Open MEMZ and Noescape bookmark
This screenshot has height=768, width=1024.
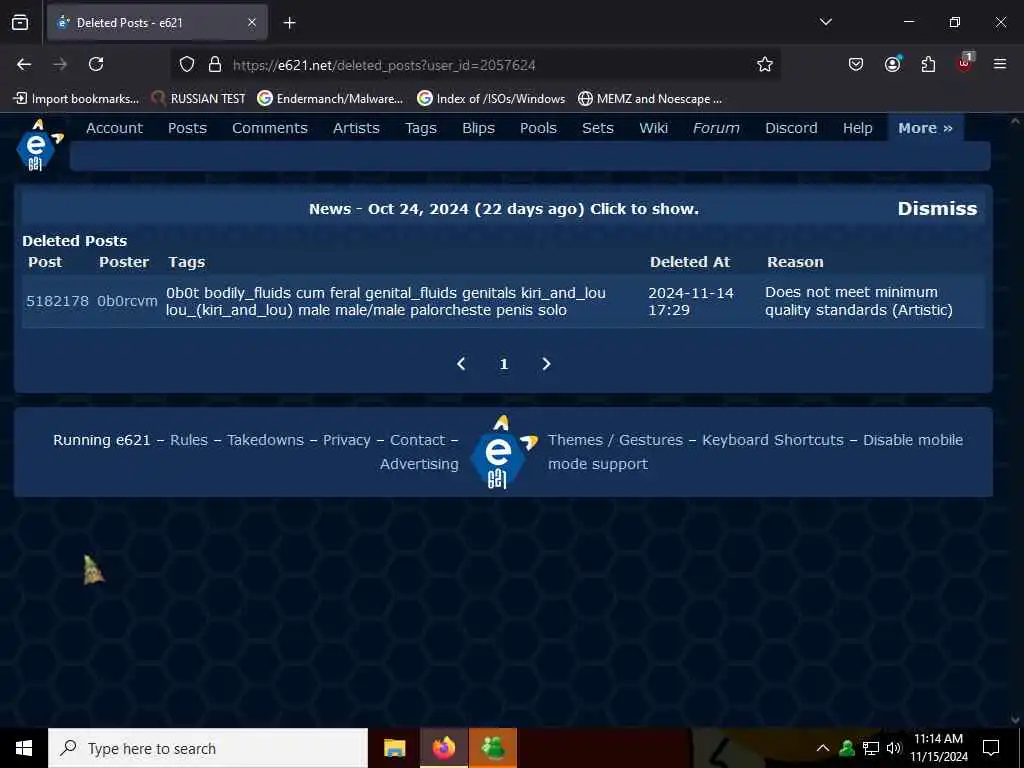coord(650,99)
